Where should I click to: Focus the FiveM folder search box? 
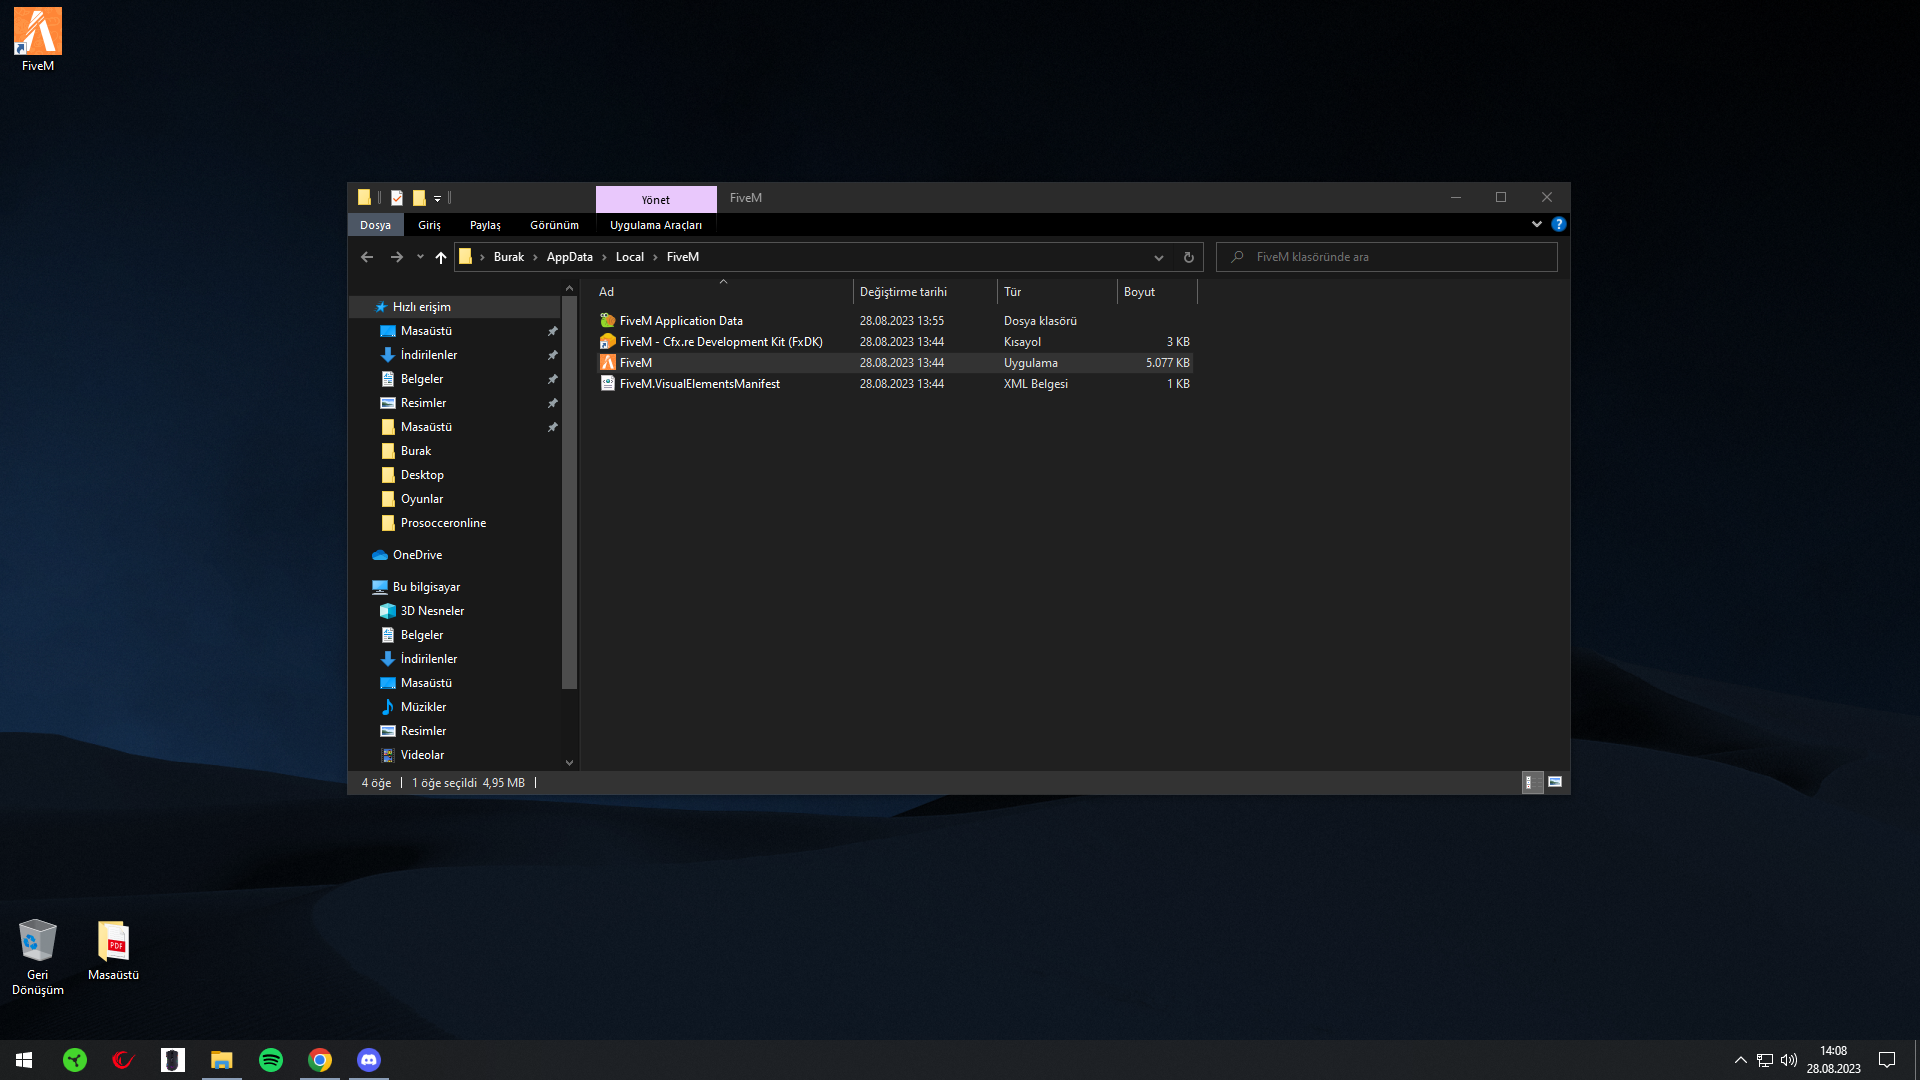(1387, 257)
